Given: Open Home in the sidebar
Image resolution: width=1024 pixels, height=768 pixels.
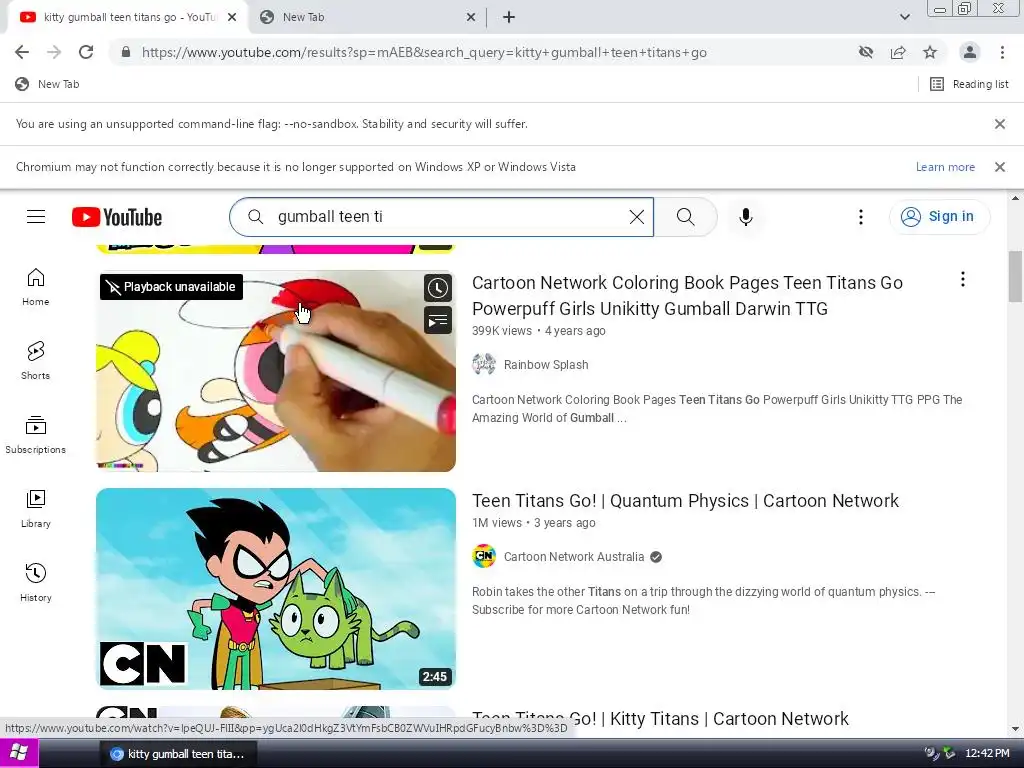Looking at the screenshot, I should (36, 287).
